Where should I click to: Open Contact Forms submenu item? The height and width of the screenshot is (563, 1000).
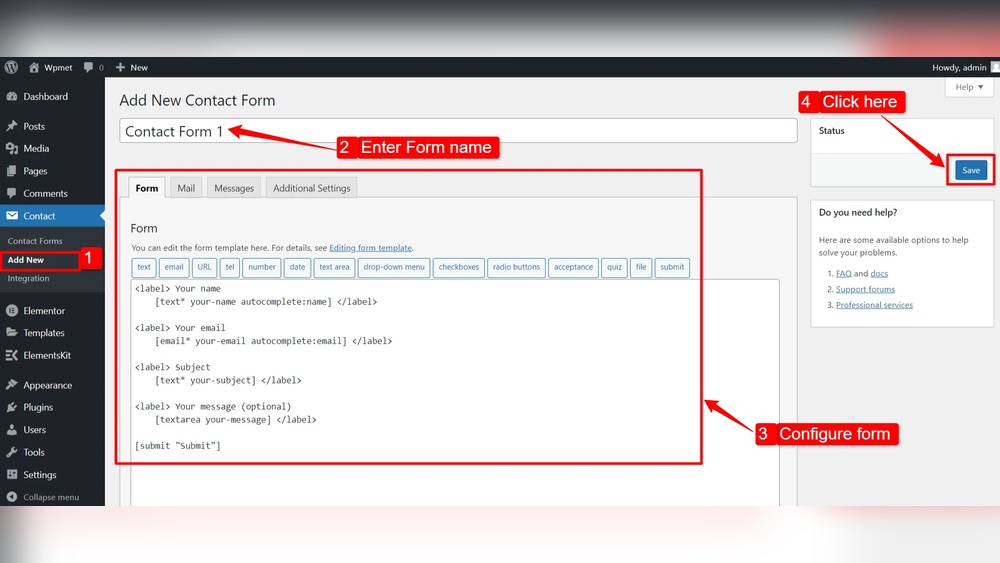(35, 241)
